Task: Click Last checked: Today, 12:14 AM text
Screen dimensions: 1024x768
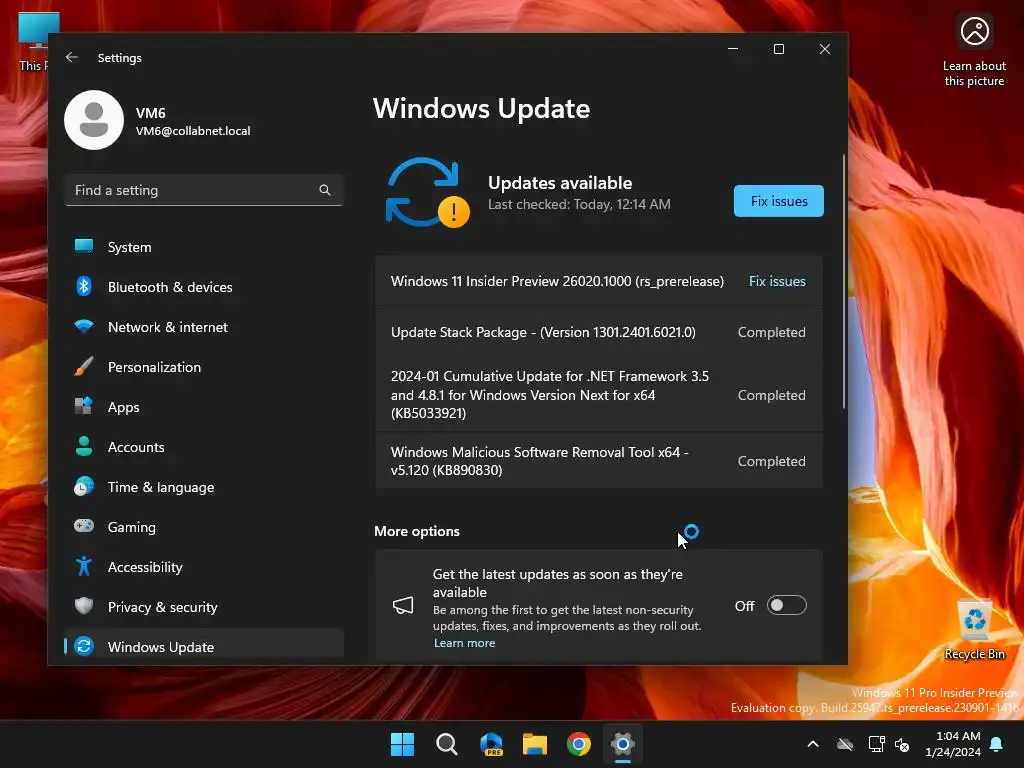Action: (579, 204)
